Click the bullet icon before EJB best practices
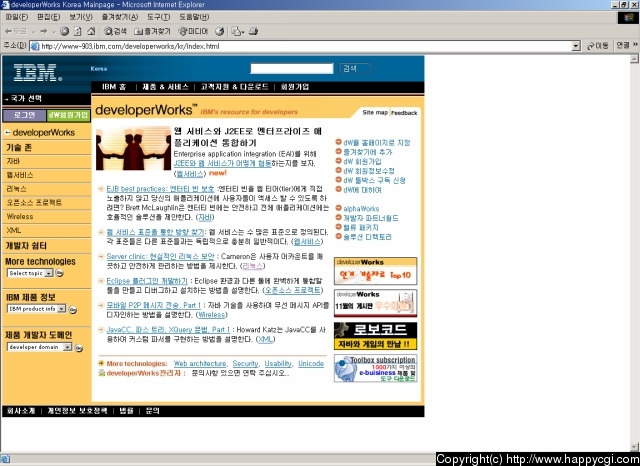 [101, 189]
